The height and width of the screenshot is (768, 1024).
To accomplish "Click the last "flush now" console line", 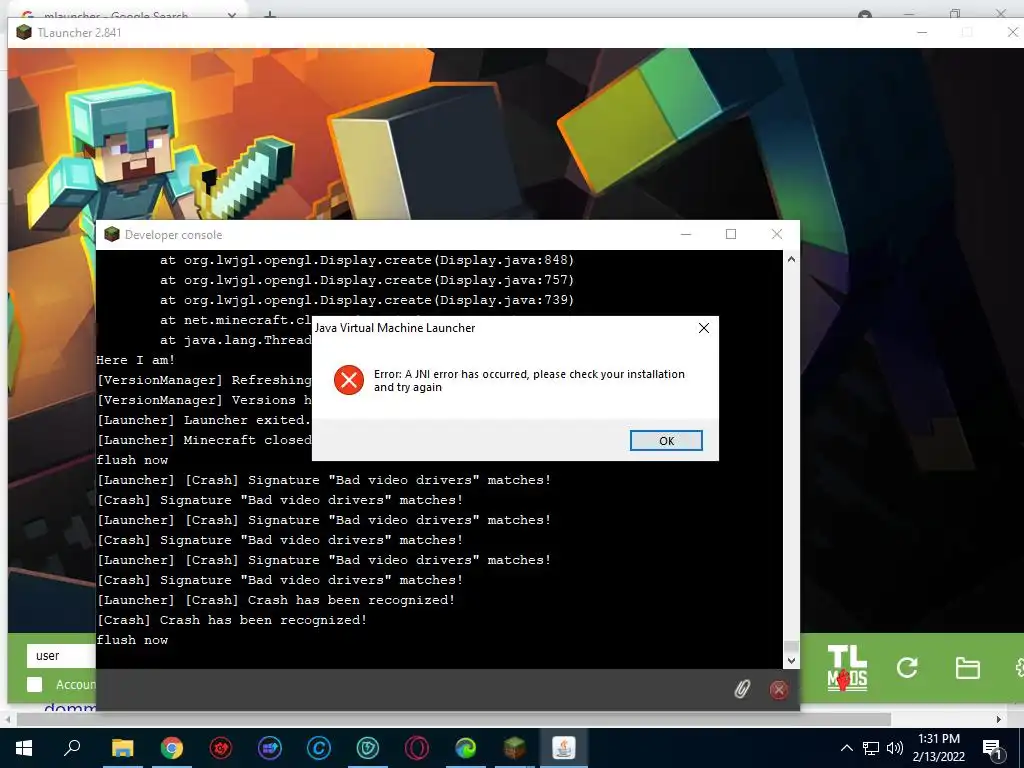I will pyautogui.click(x=133, y=640).
